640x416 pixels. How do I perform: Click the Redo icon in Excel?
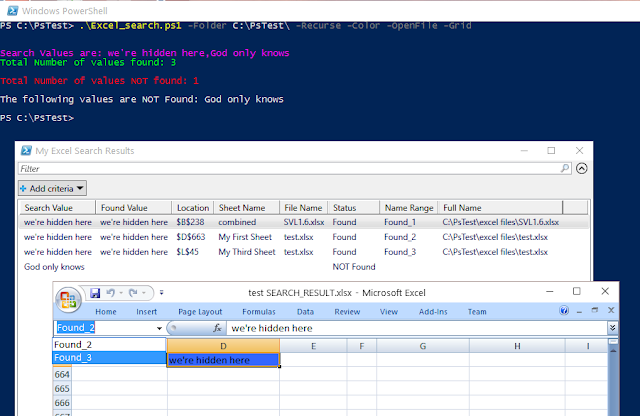tap(133, 292)
